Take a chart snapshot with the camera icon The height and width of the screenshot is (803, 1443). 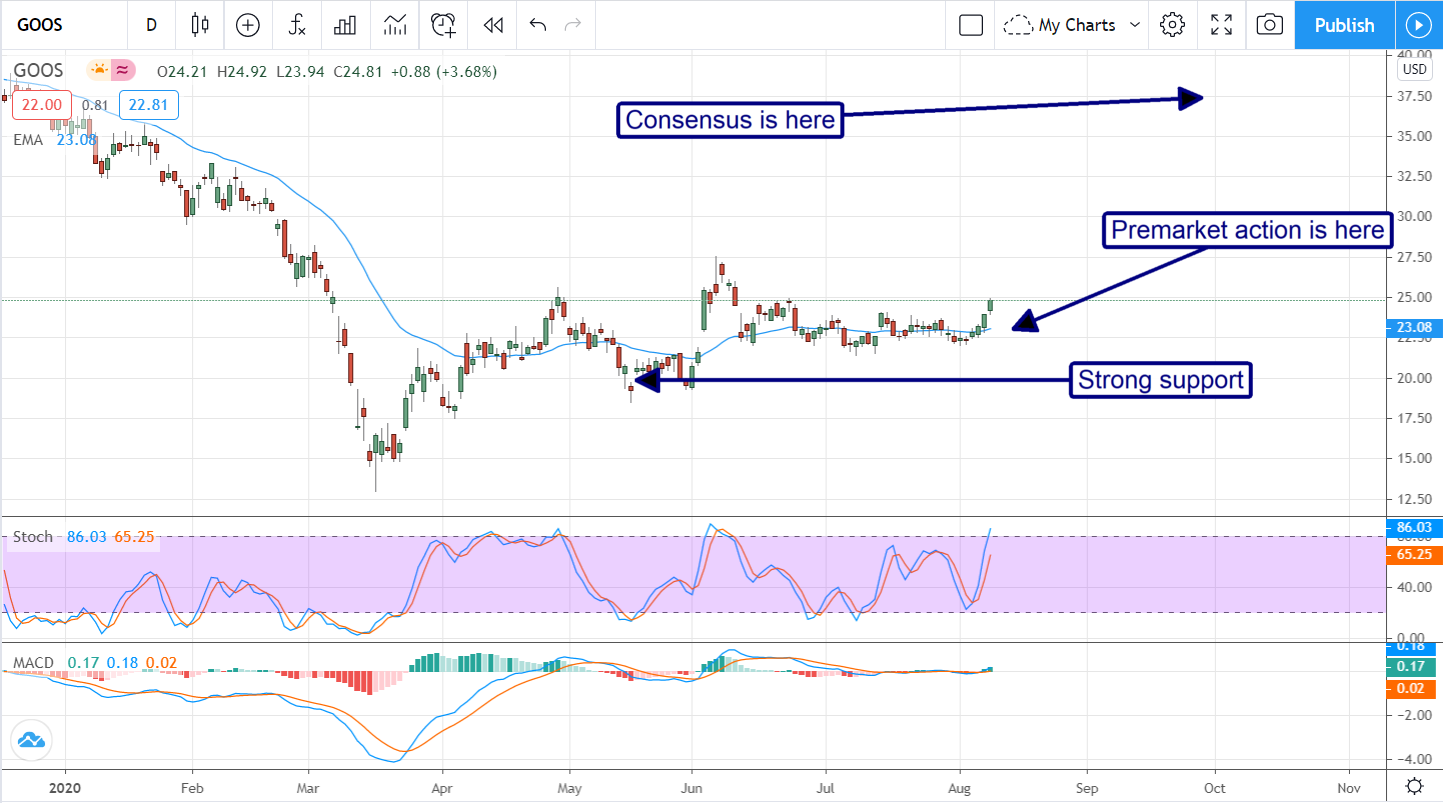point(1269,25)
